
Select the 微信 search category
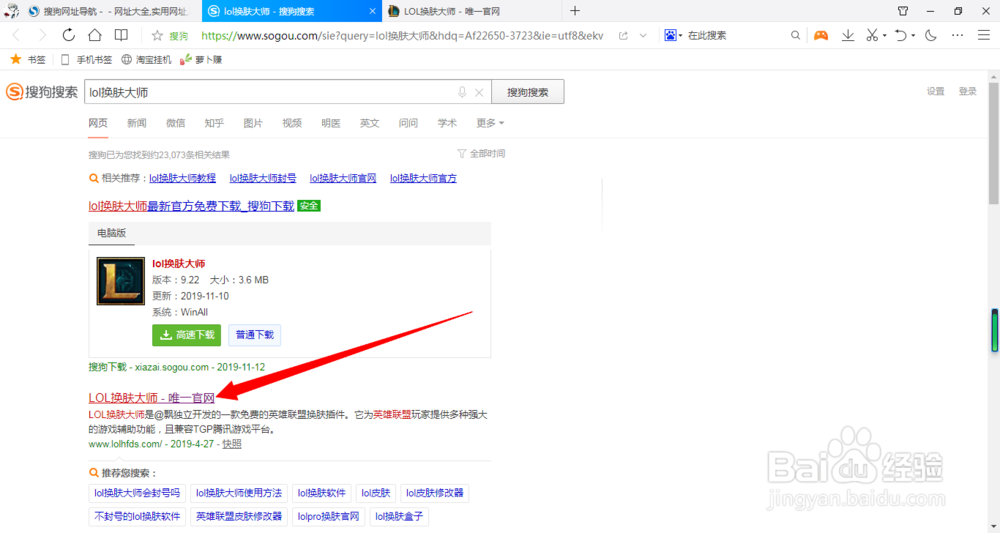[x=175, y=123]
